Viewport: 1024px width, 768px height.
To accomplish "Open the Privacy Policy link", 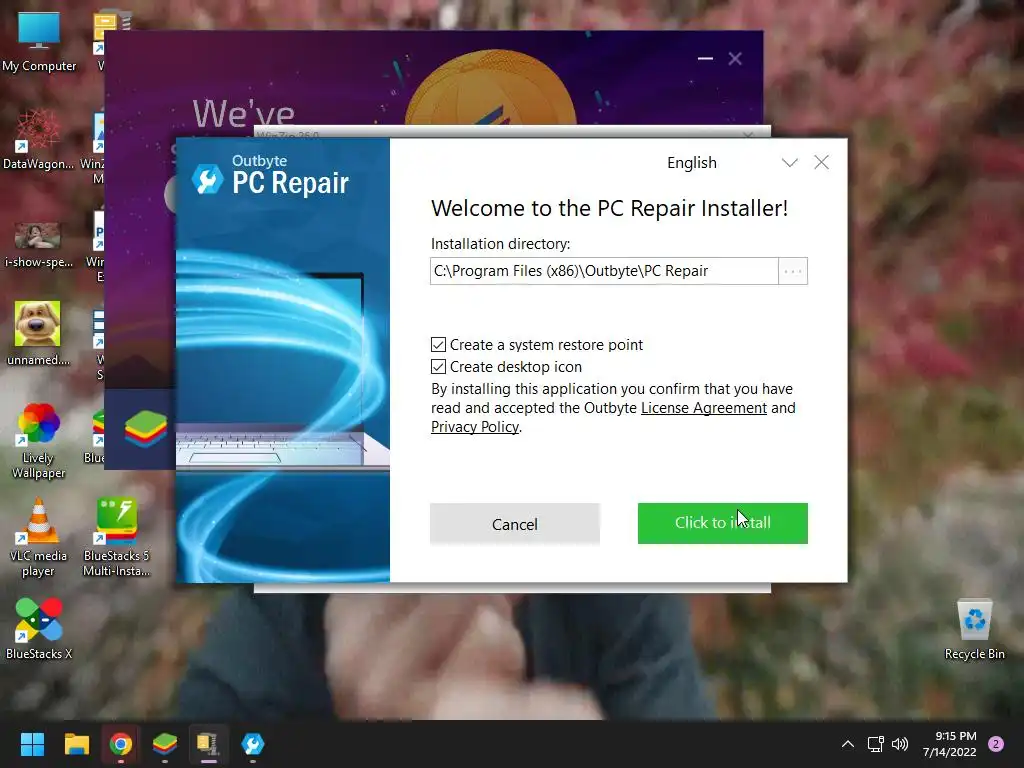I will pyautogui.click(x=475, y=427).
